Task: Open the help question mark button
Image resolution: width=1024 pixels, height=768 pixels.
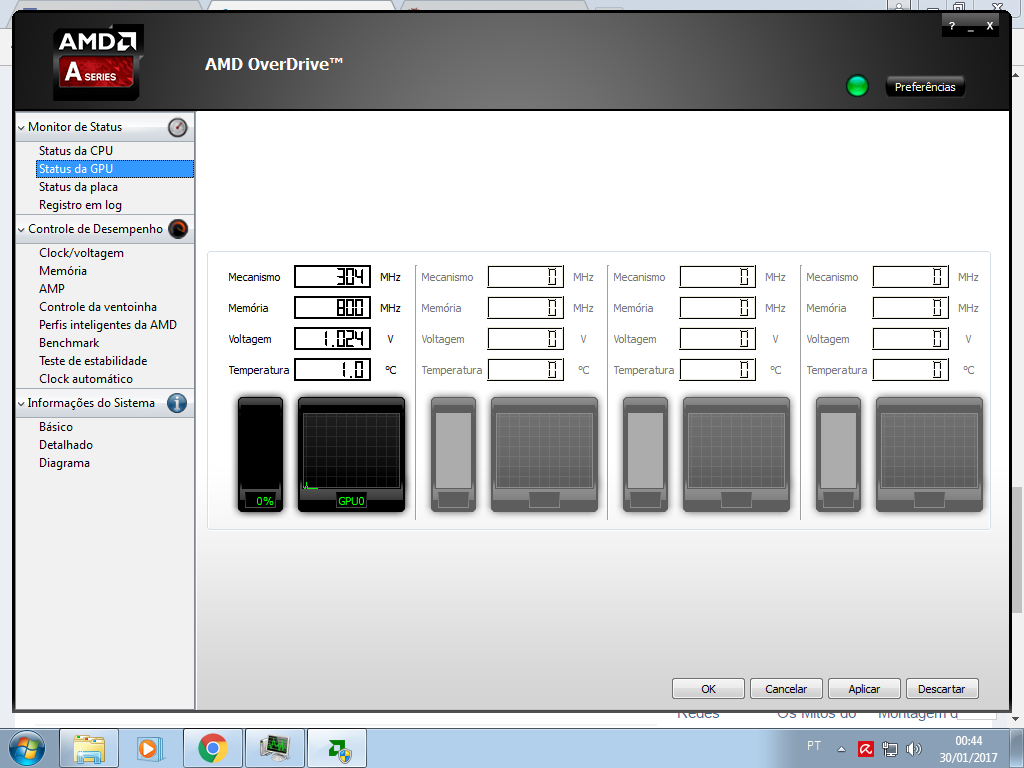Action: (952, 26)
